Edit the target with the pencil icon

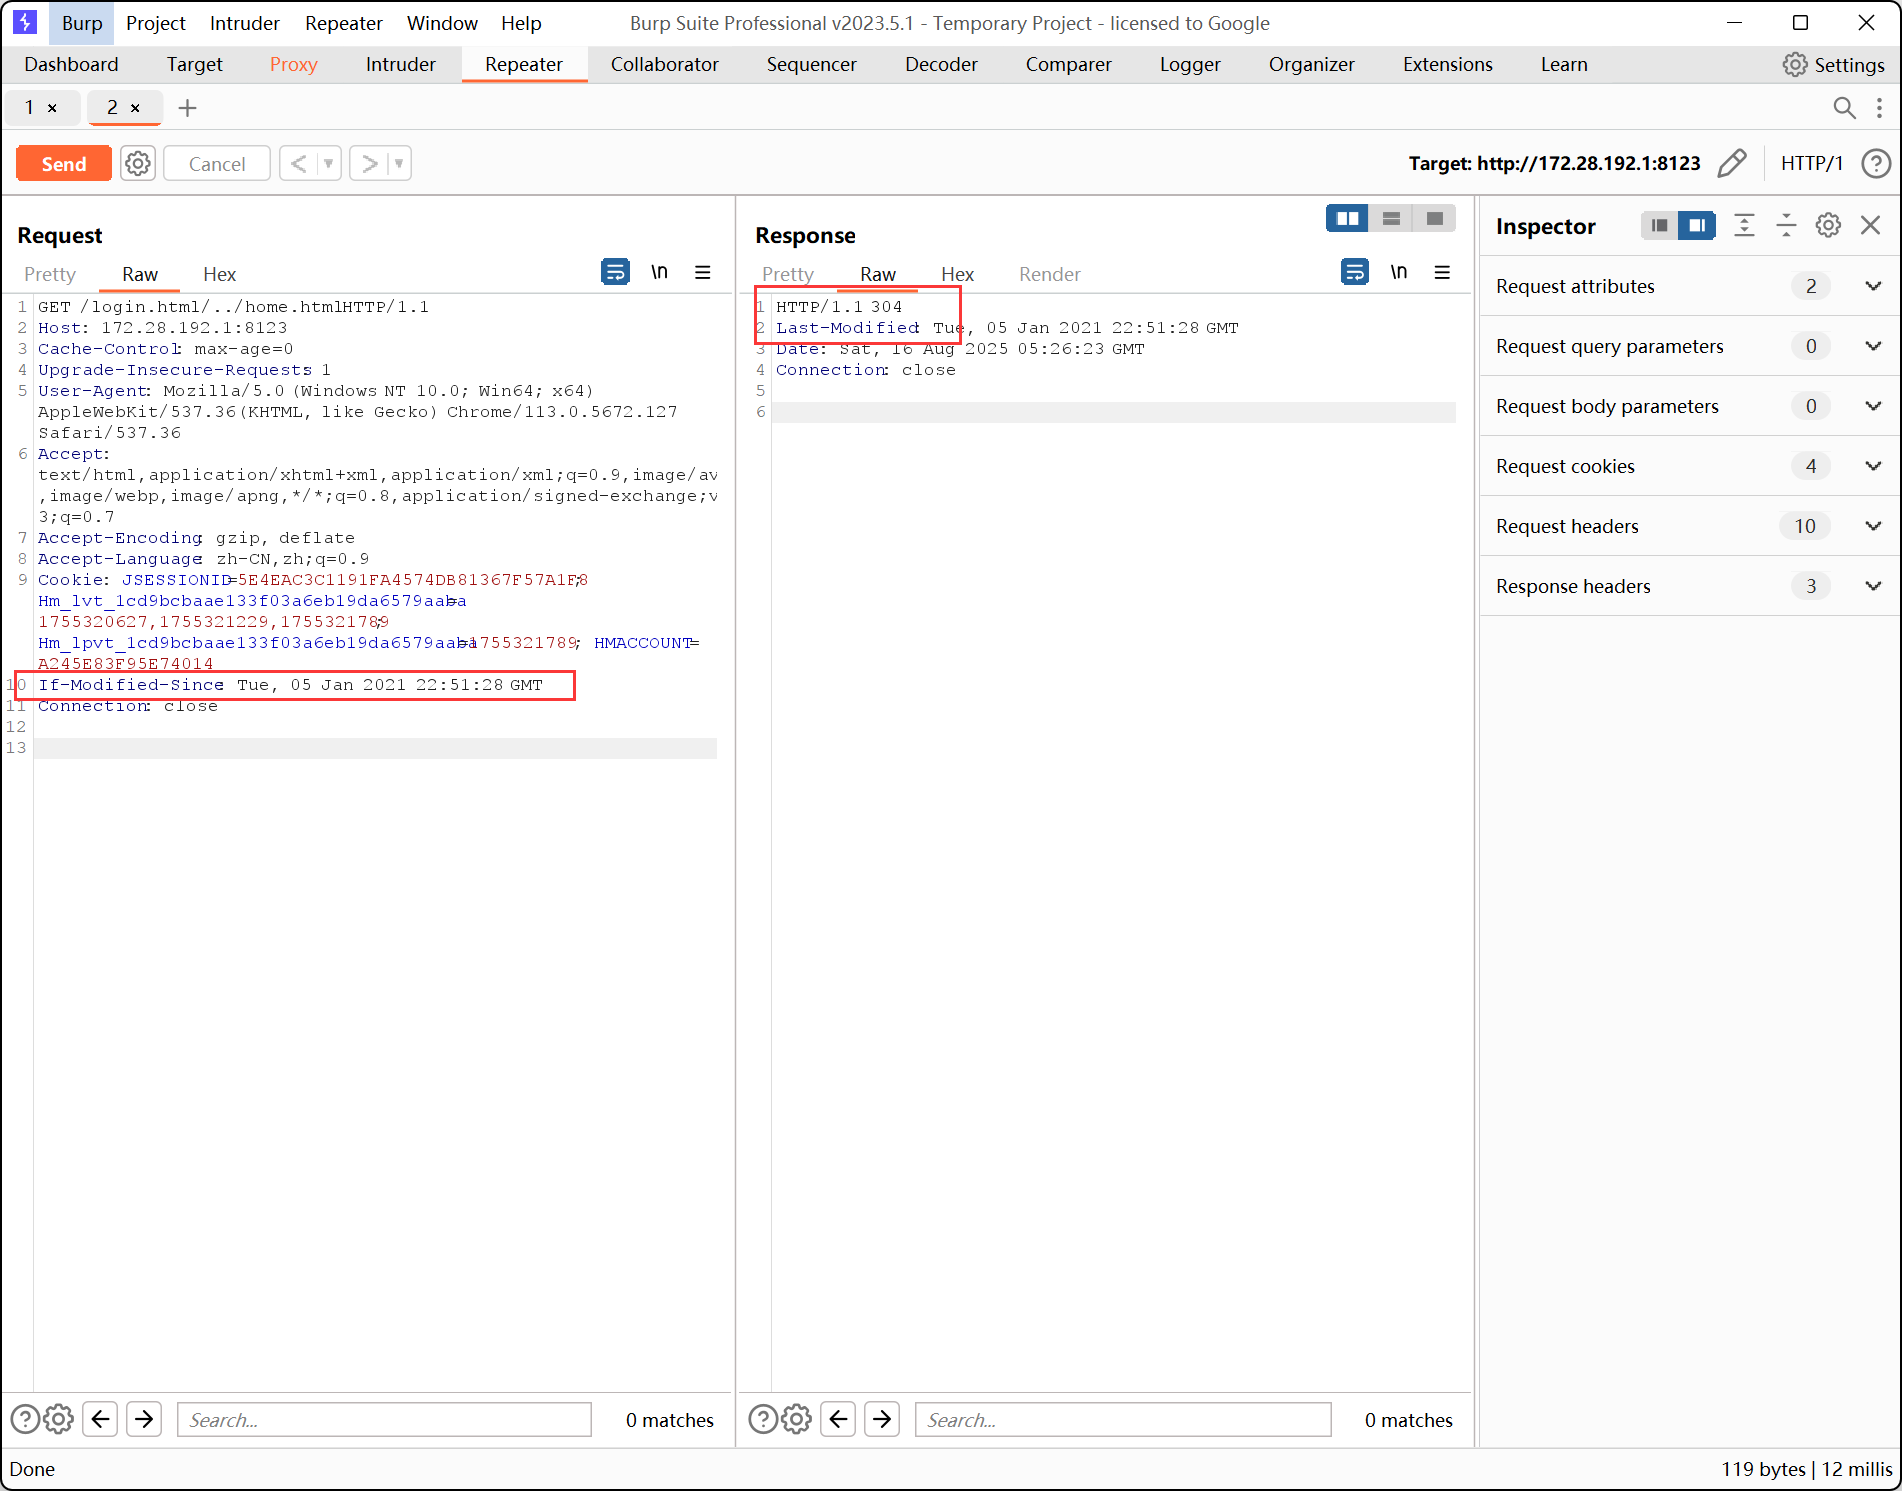pos(1732,163)
